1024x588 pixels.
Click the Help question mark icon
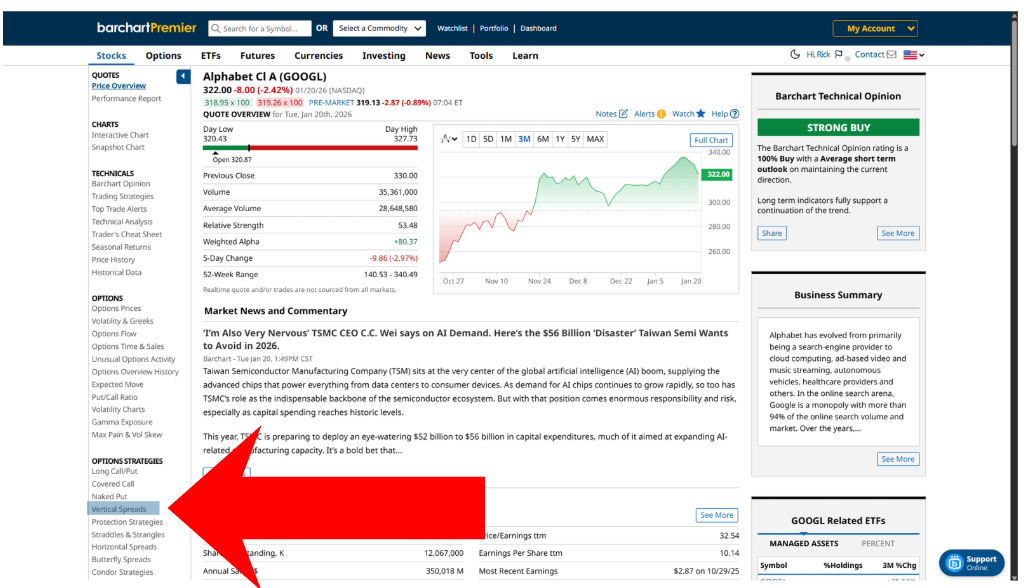(x=735, y=114)
